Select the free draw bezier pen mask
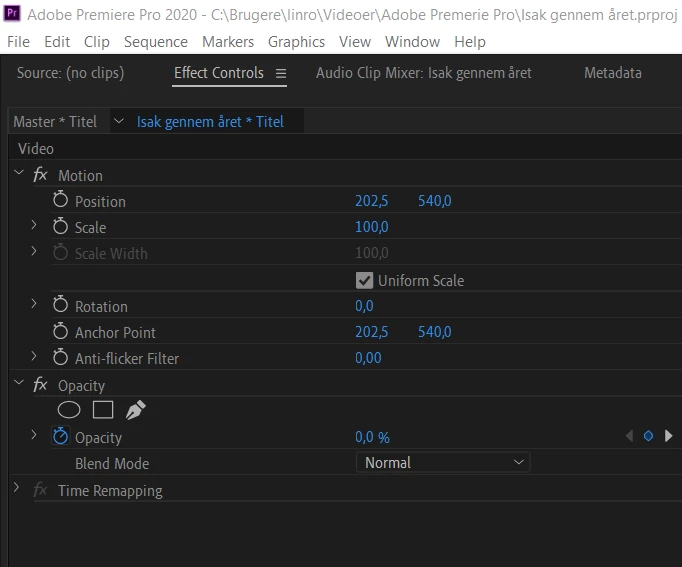Screen dimensions: 682x567 (135, 410)
